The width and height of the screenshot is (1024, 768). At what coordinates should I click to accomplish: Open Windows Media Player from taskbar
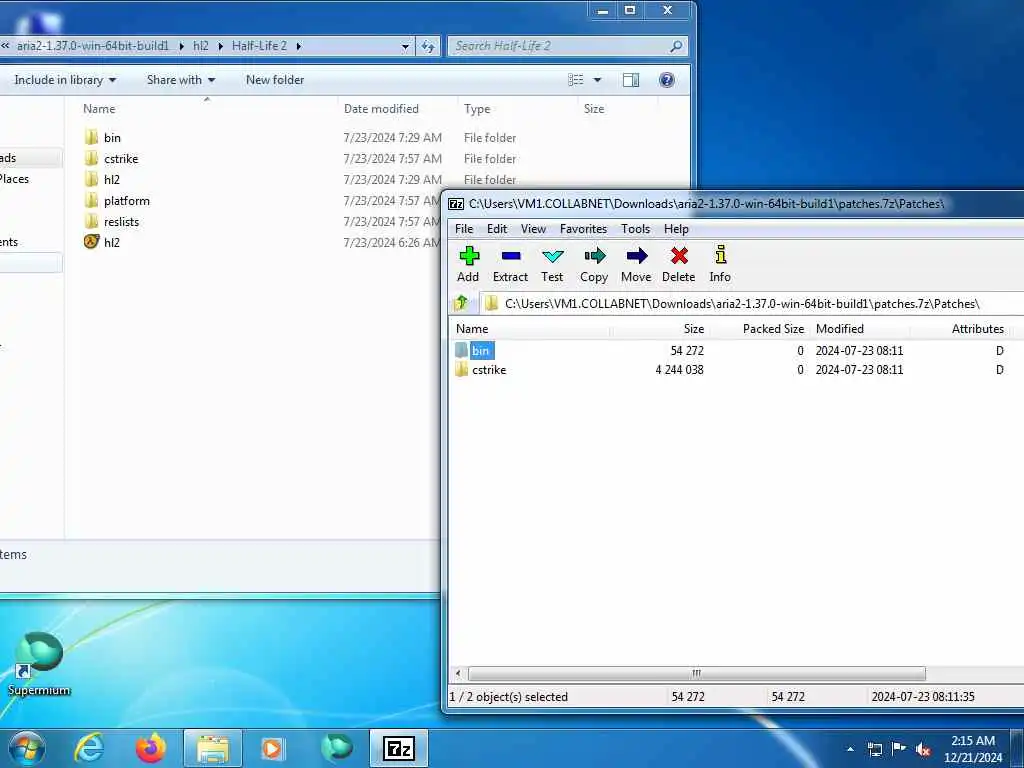272,748
